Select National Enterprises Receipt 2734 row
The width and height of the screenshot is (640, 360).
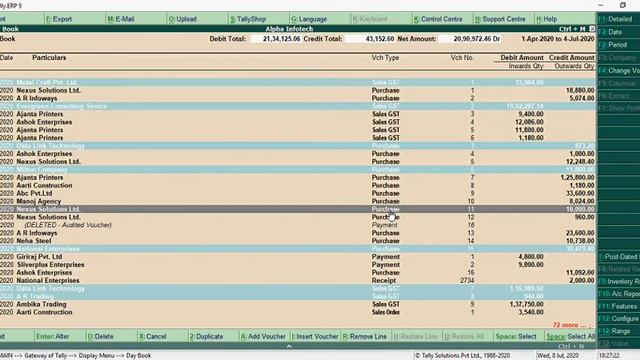(x=298, y=280)
